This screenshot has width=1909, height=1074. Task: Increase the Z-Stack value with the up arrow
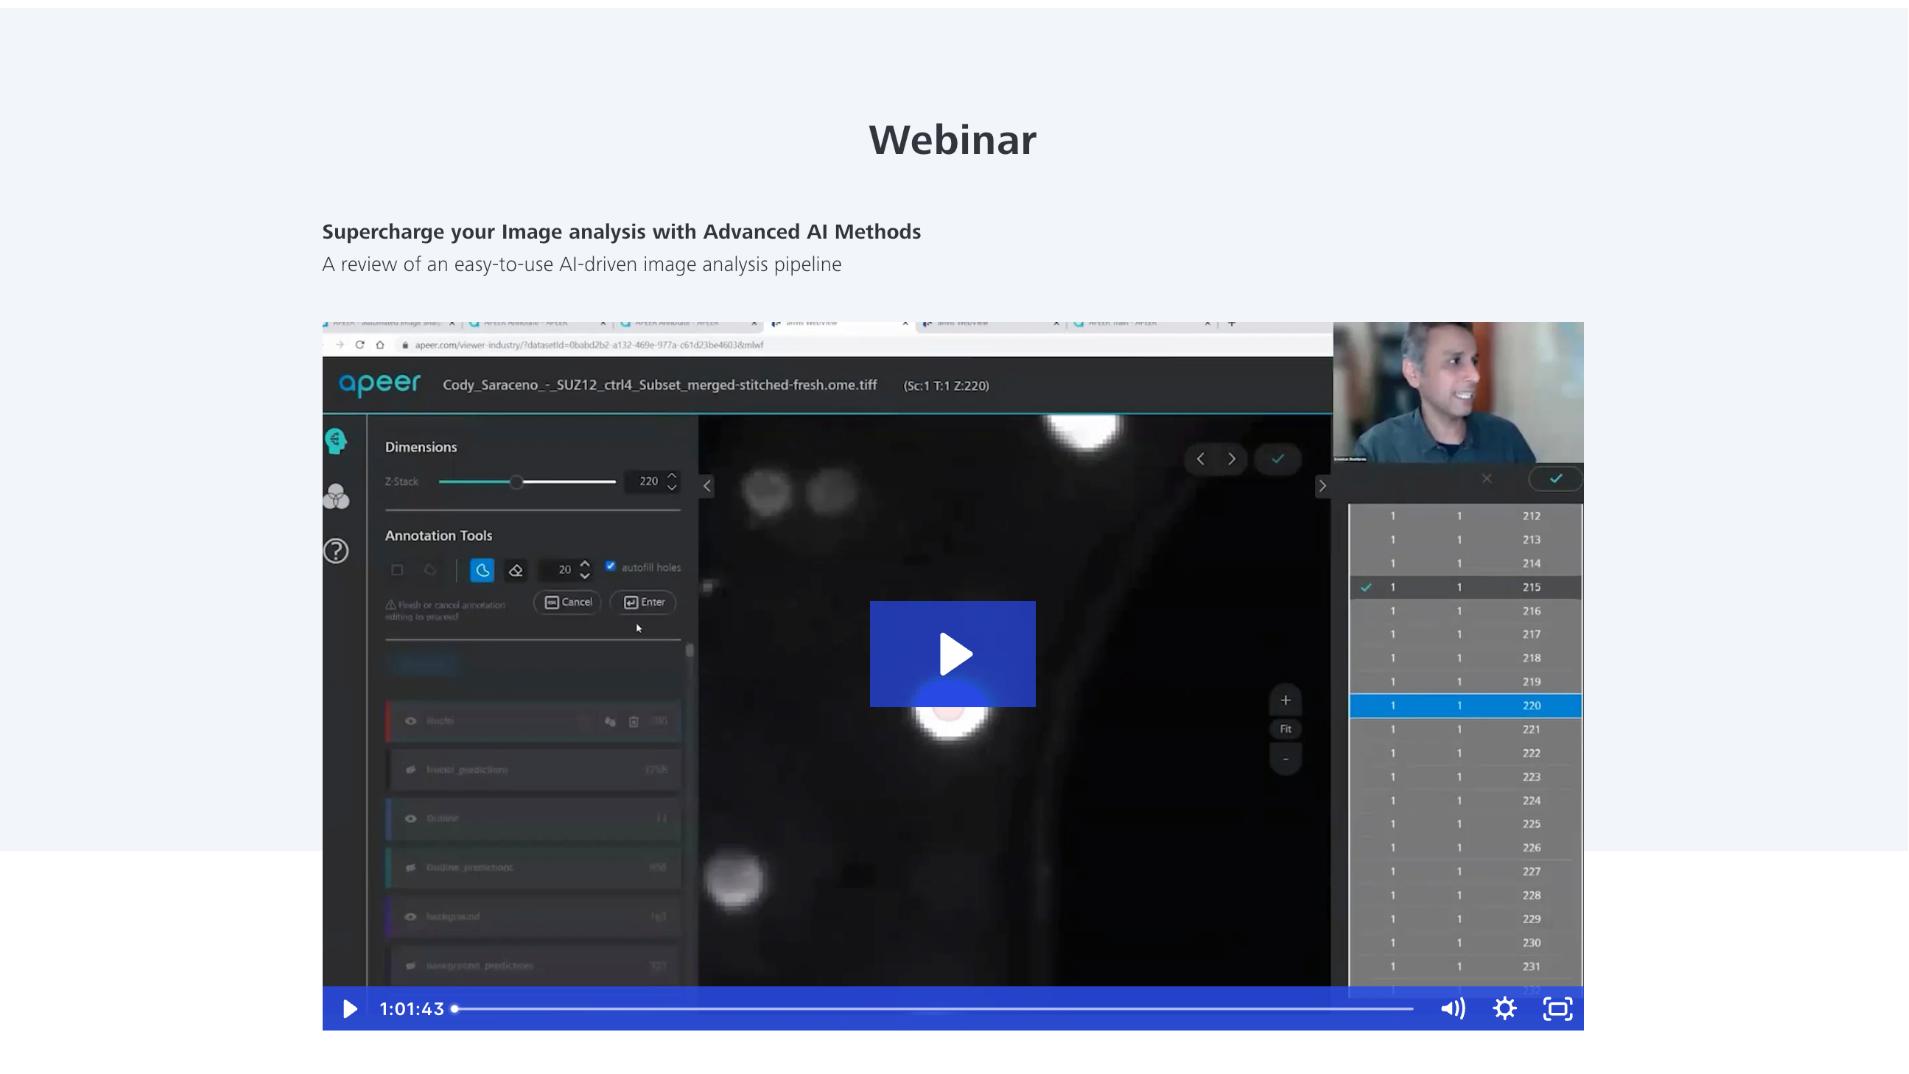672,476
